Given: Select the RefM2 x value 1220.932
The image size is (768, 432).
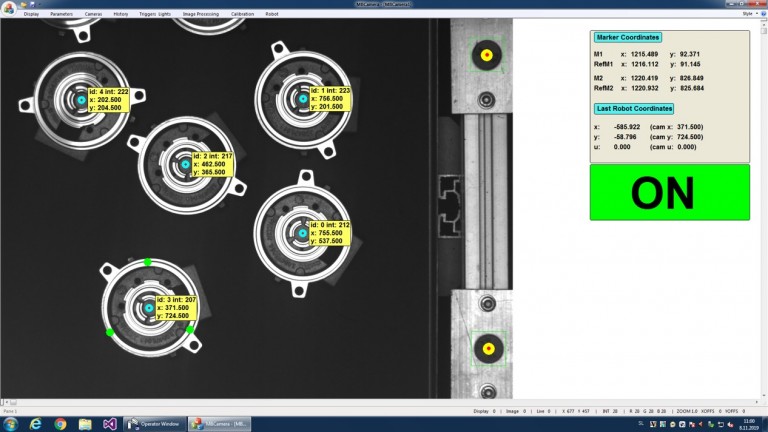Looking at the screenshot, I should 644,88.
